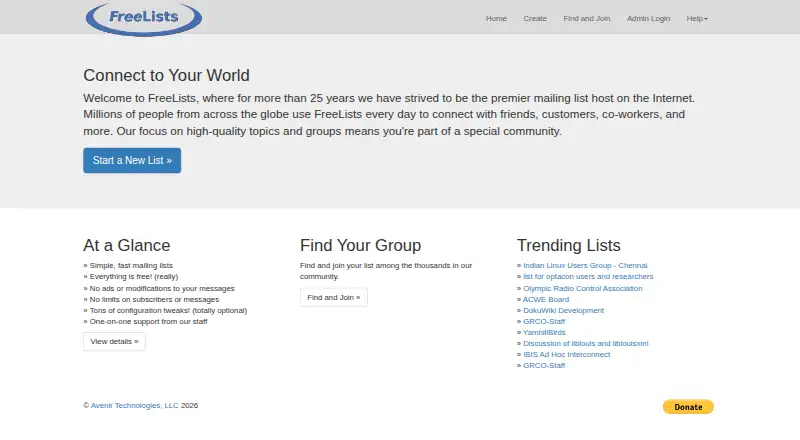Viewport: 800px width, 440px height.
Task: Click 'No limits on subscribers or messages'
Action: pyautogui.click(x=154, y=299)
